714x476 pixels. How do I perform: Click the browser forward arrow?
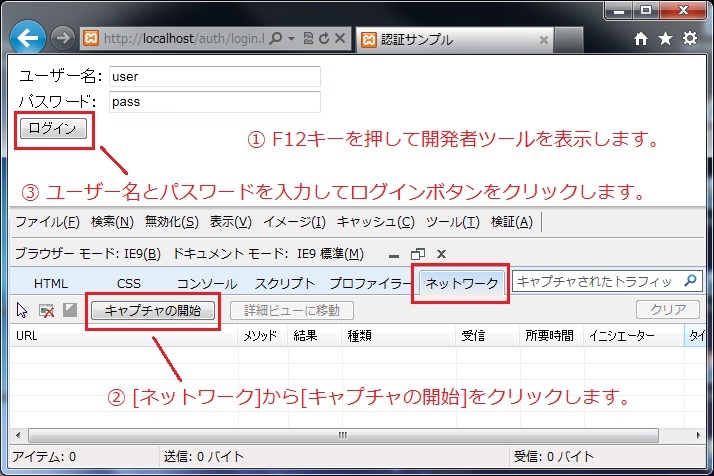tap(62, 38)
